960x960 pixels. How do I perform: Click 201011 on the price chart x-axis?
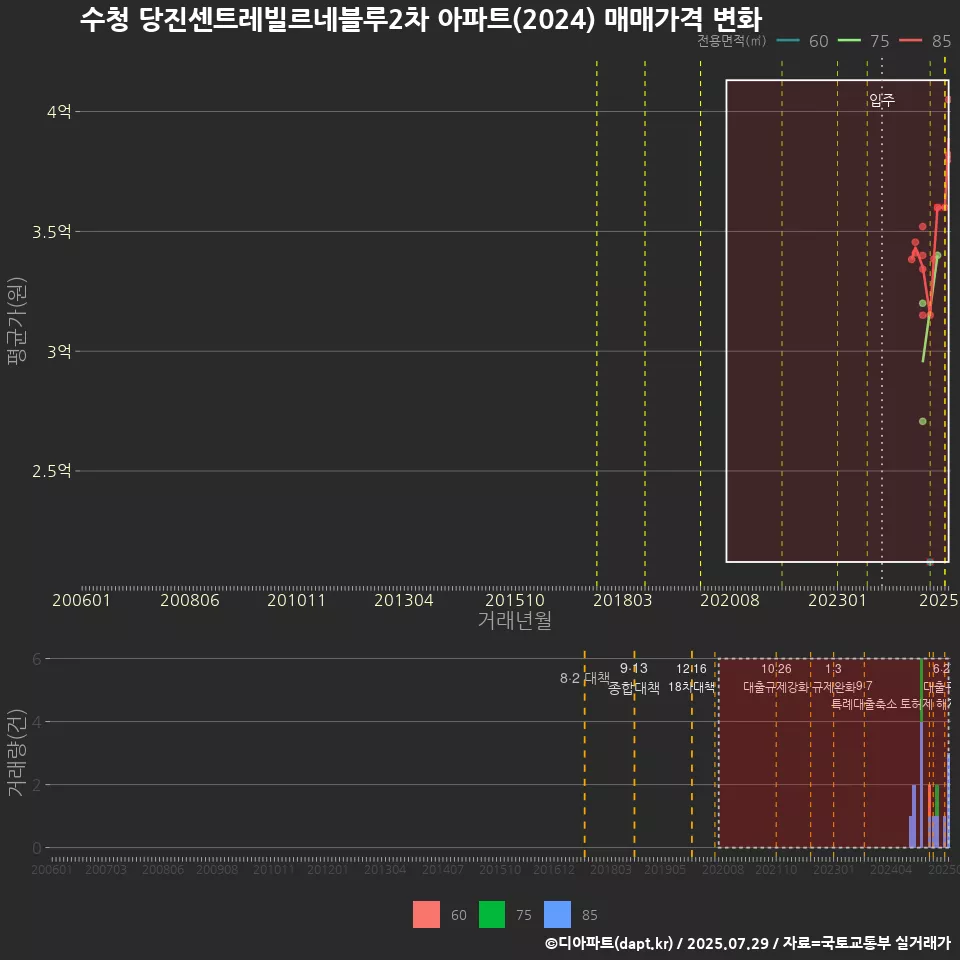(x=296, y=600)
